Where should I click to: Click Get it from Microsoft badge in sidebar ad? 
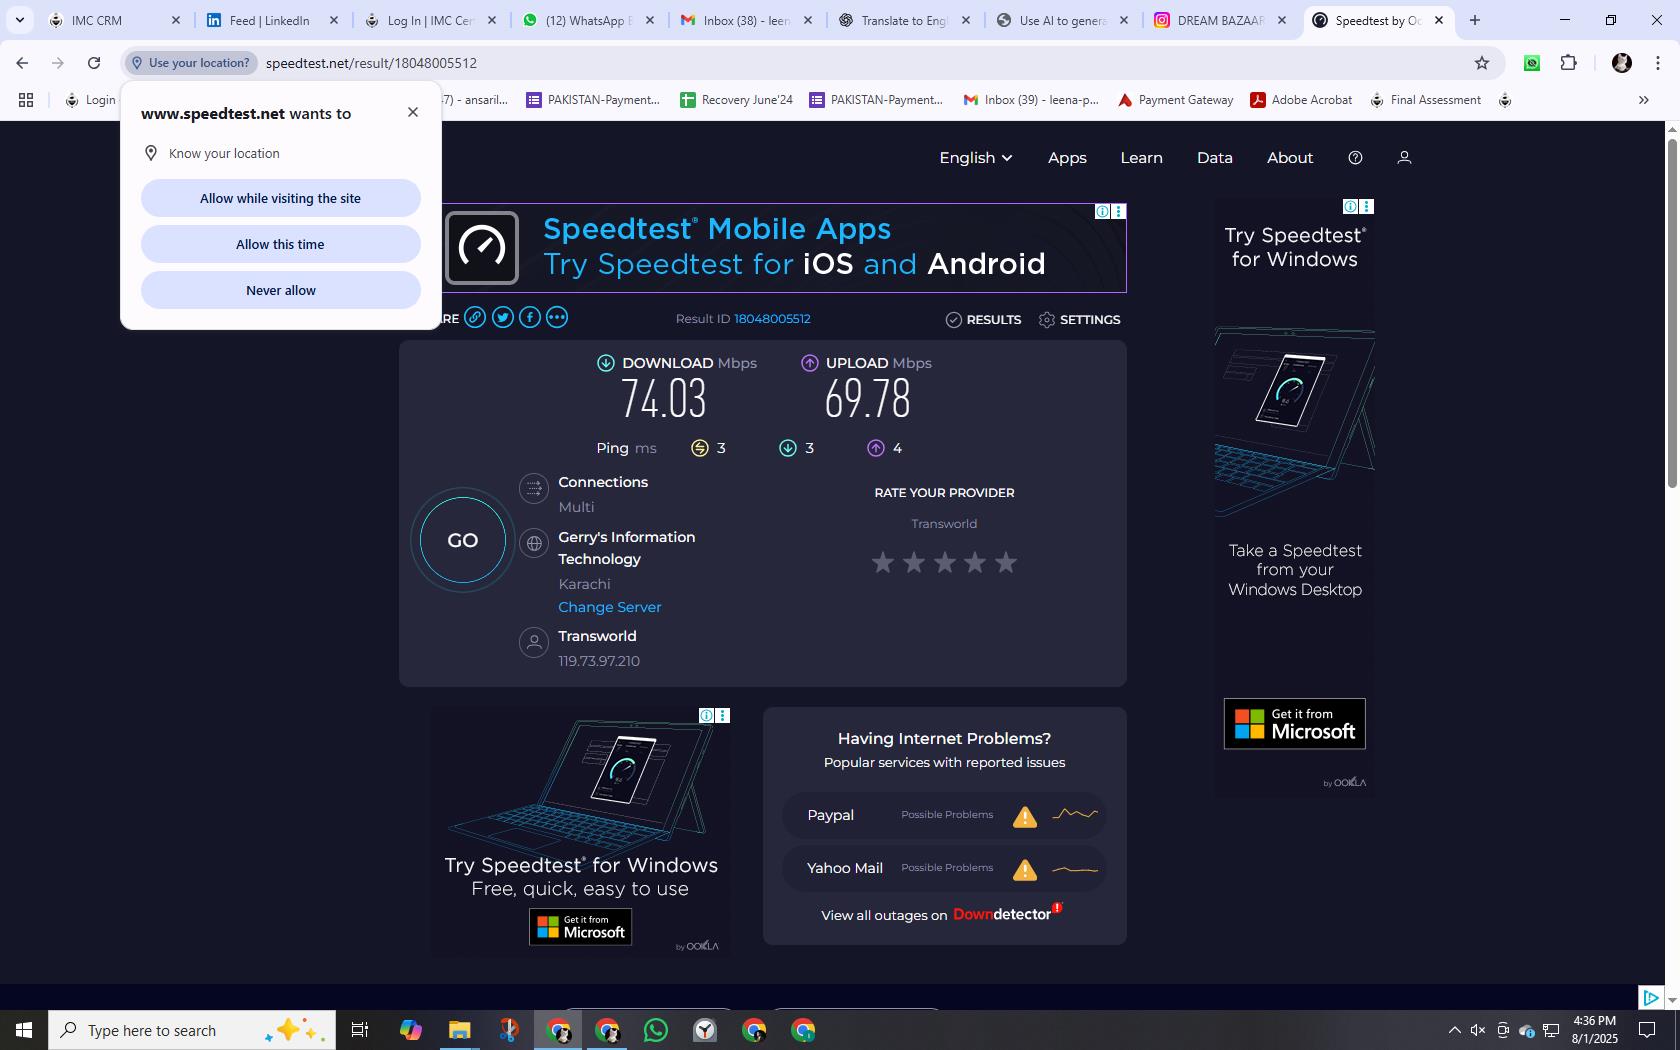pyautogui.click(x=1294, y=724)
